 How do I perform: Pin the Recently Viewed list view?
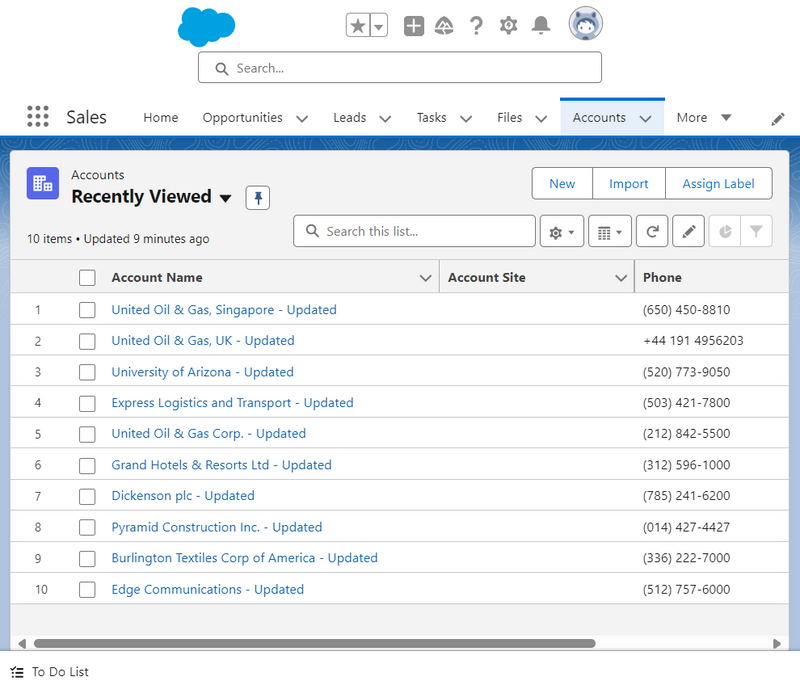258,197
